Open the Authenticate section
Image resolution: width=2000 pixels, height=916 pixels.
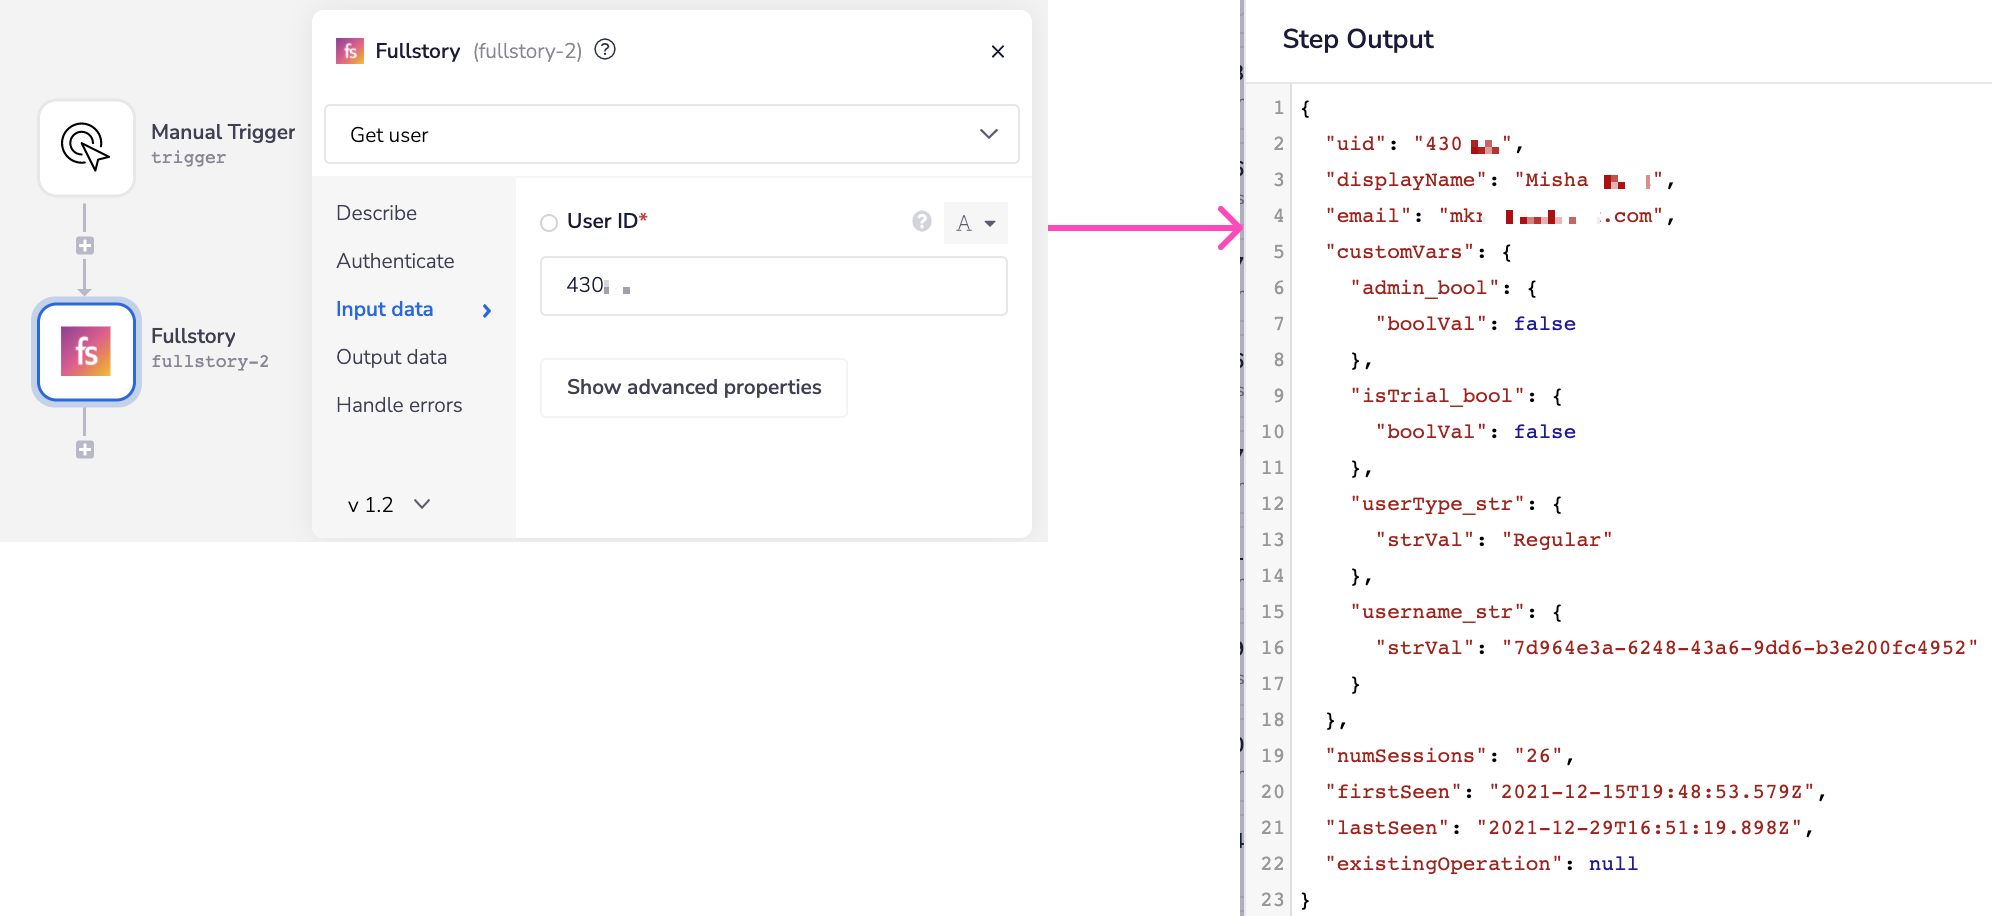(395, 261)
